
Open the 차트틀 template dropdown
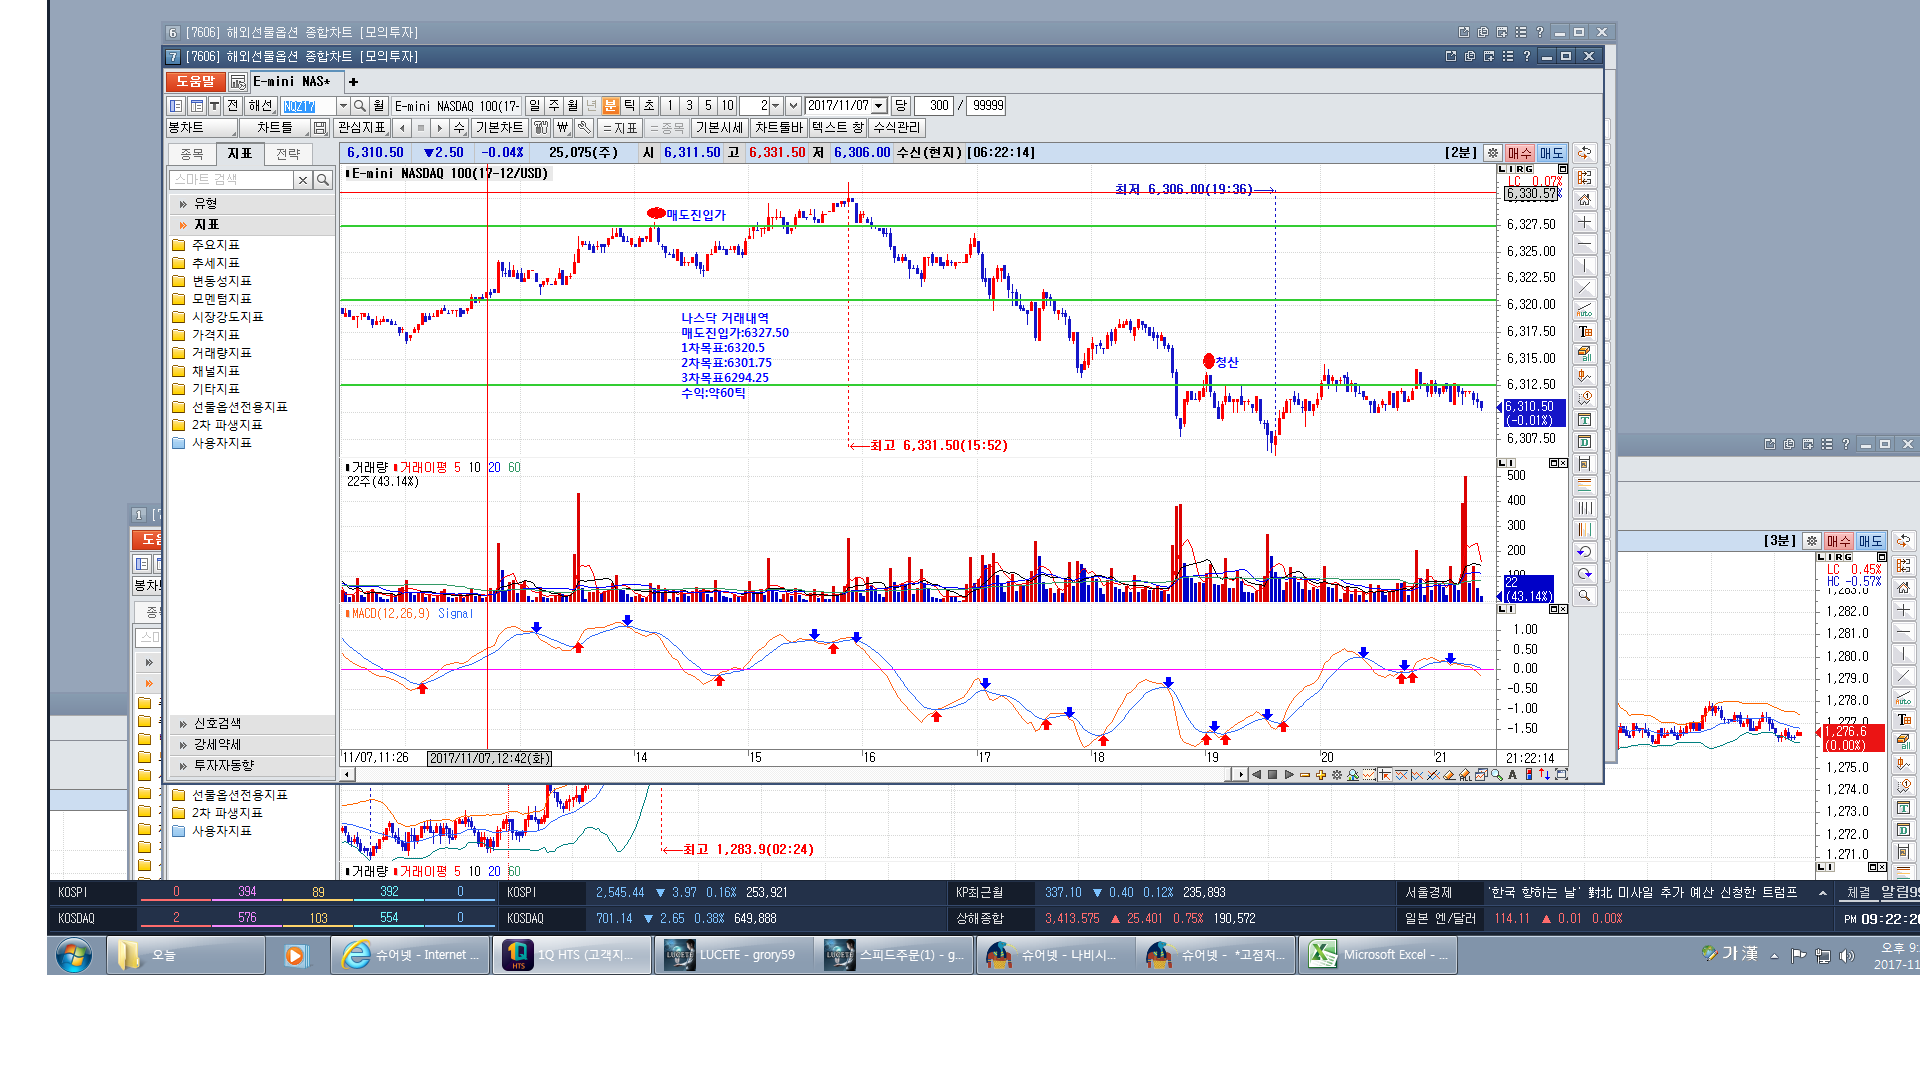275,128
